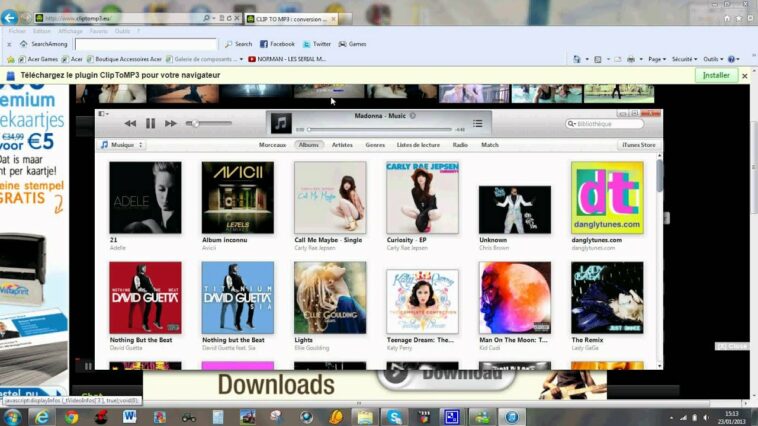This screenshot has width=758, height=426.
Task: Open Adele's 21 album cover
Action: click(x=145, y=197)
